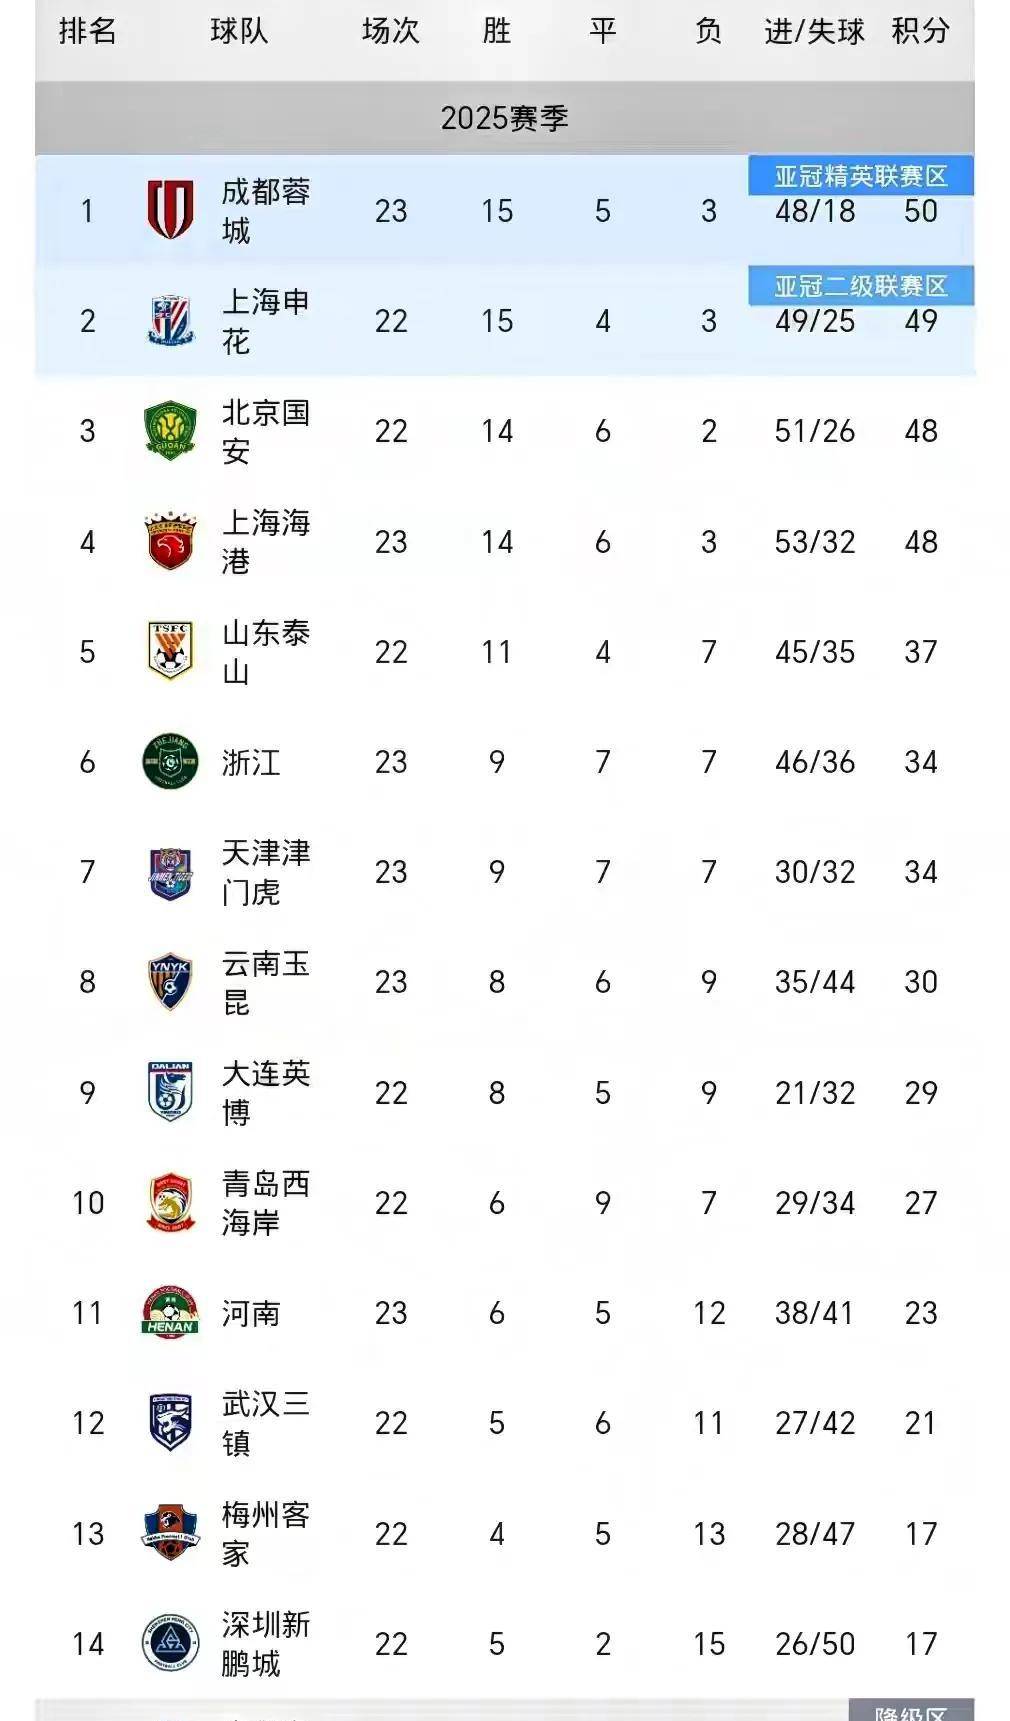
Task: Click the 梅州客家 team name
Action: (x=265, y=1533)
